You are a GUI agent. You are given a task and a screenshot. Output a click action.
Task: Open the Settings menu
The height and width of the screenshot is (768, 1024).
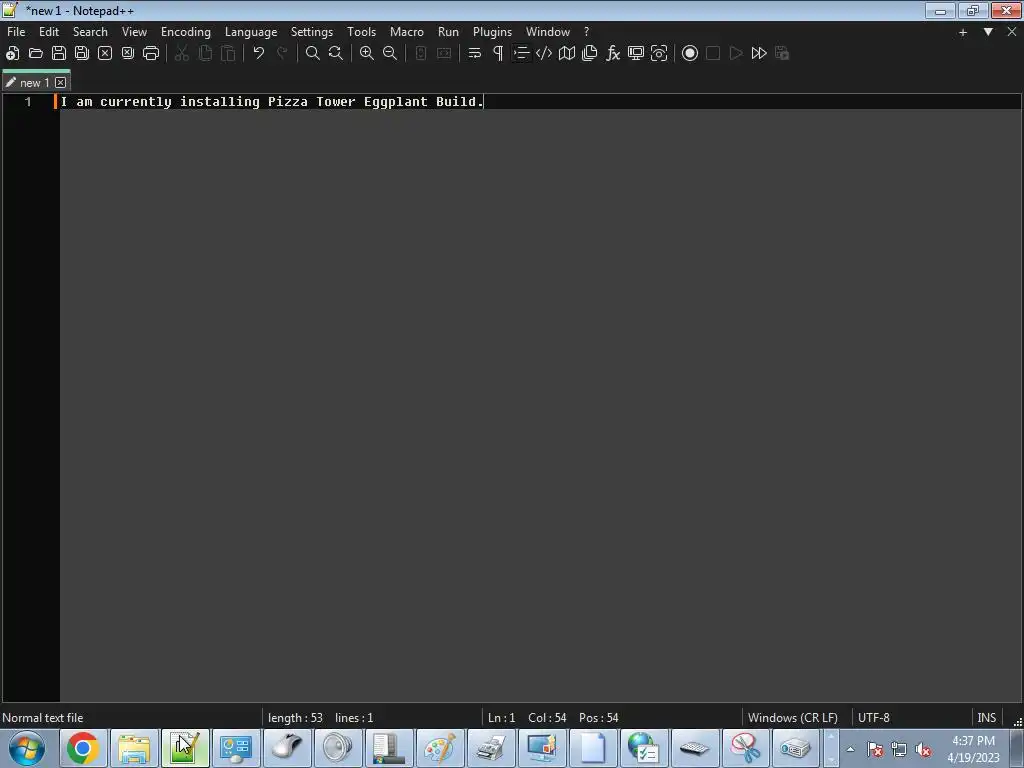click(312, 32)
